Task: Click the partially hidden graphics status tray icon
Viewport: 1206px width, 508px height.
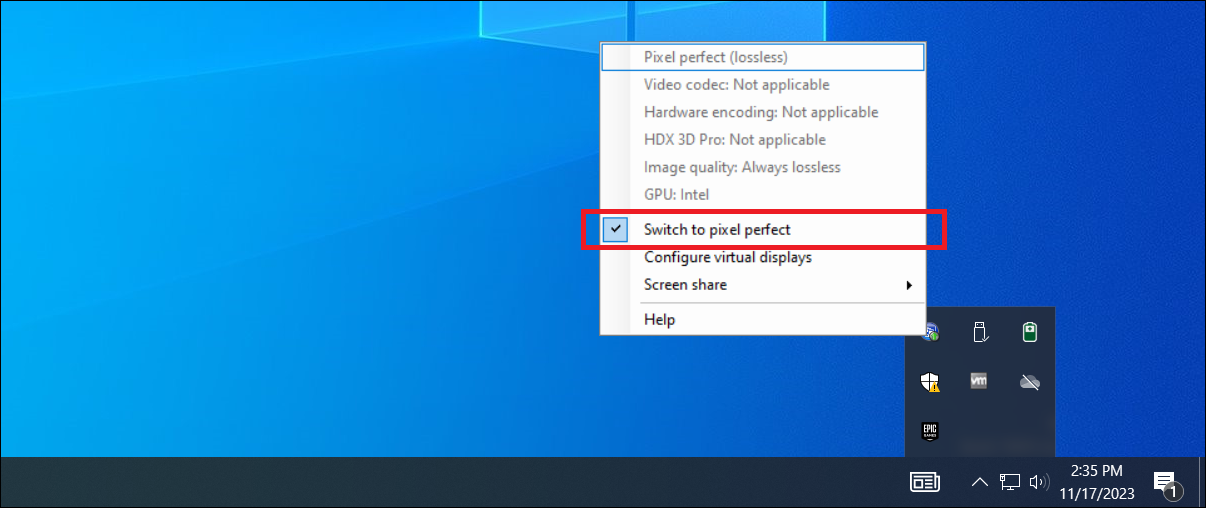Action: click(x=931, y=331)
